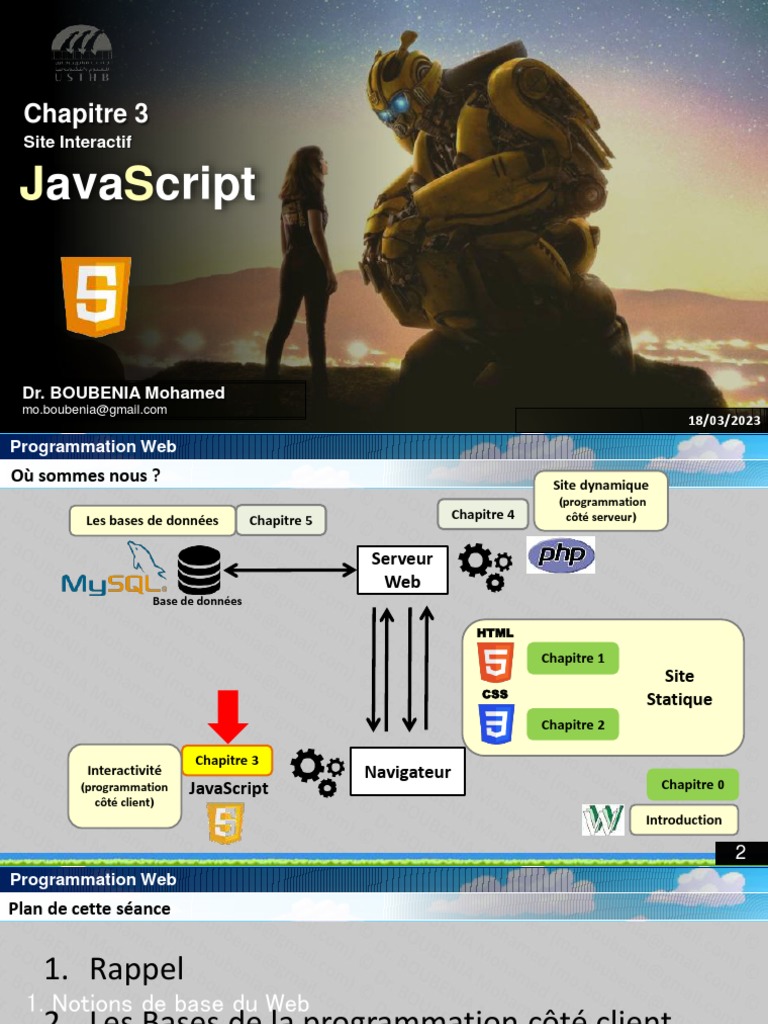Click the USTHB university logo on title slide
The height and width of the screenshot is (1024, 768).
82,53
